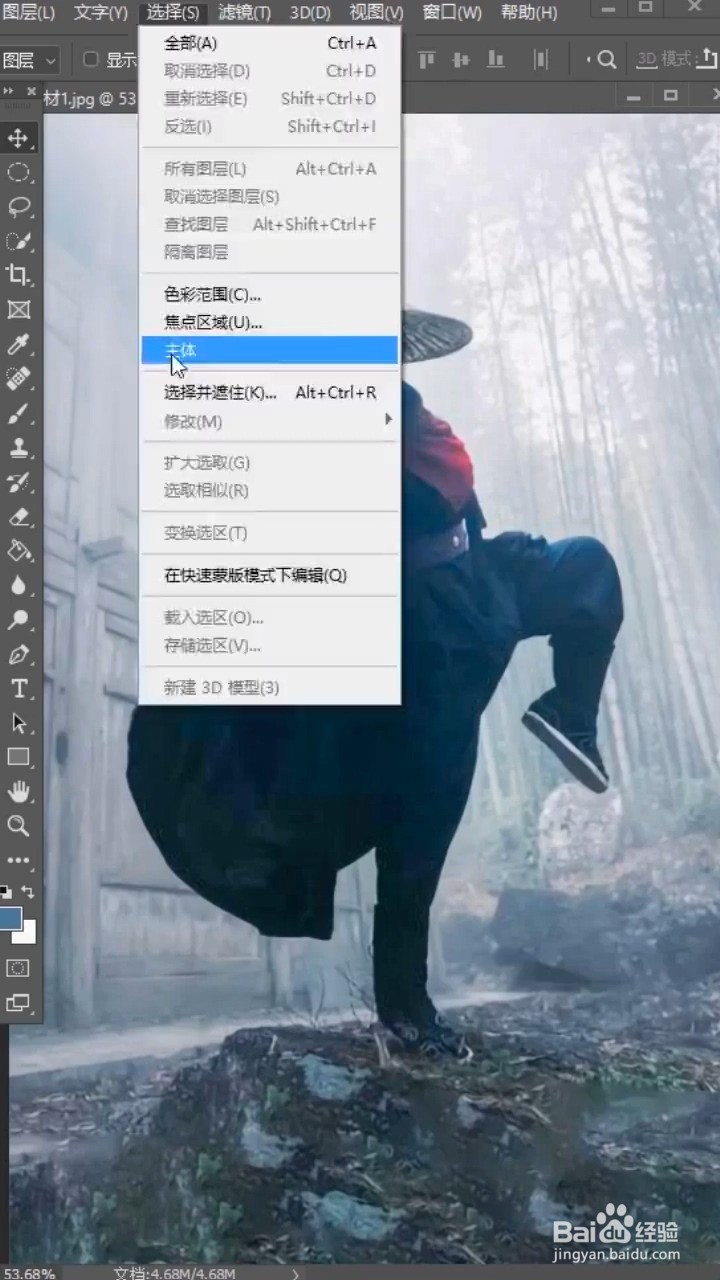Click the 文档:4.68M/4.68M status text
The width and height of the screenshot is (720, 1280).
[174, 1273]
